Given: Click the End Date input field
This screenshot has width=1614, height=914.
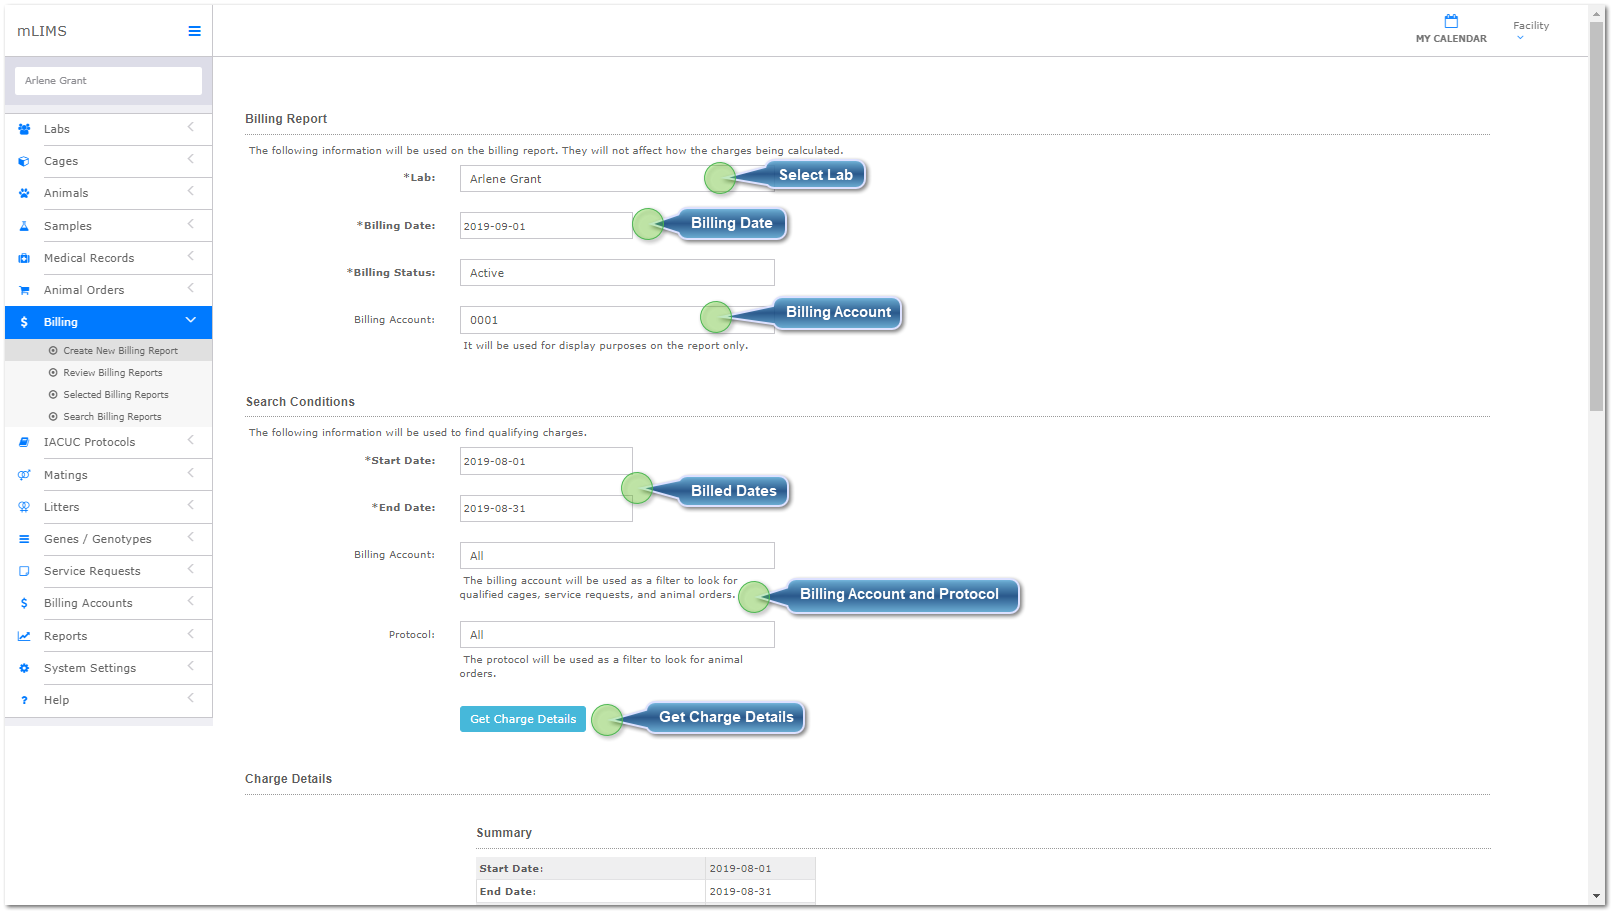Looking at the screenshot, I should coord(546,508).
